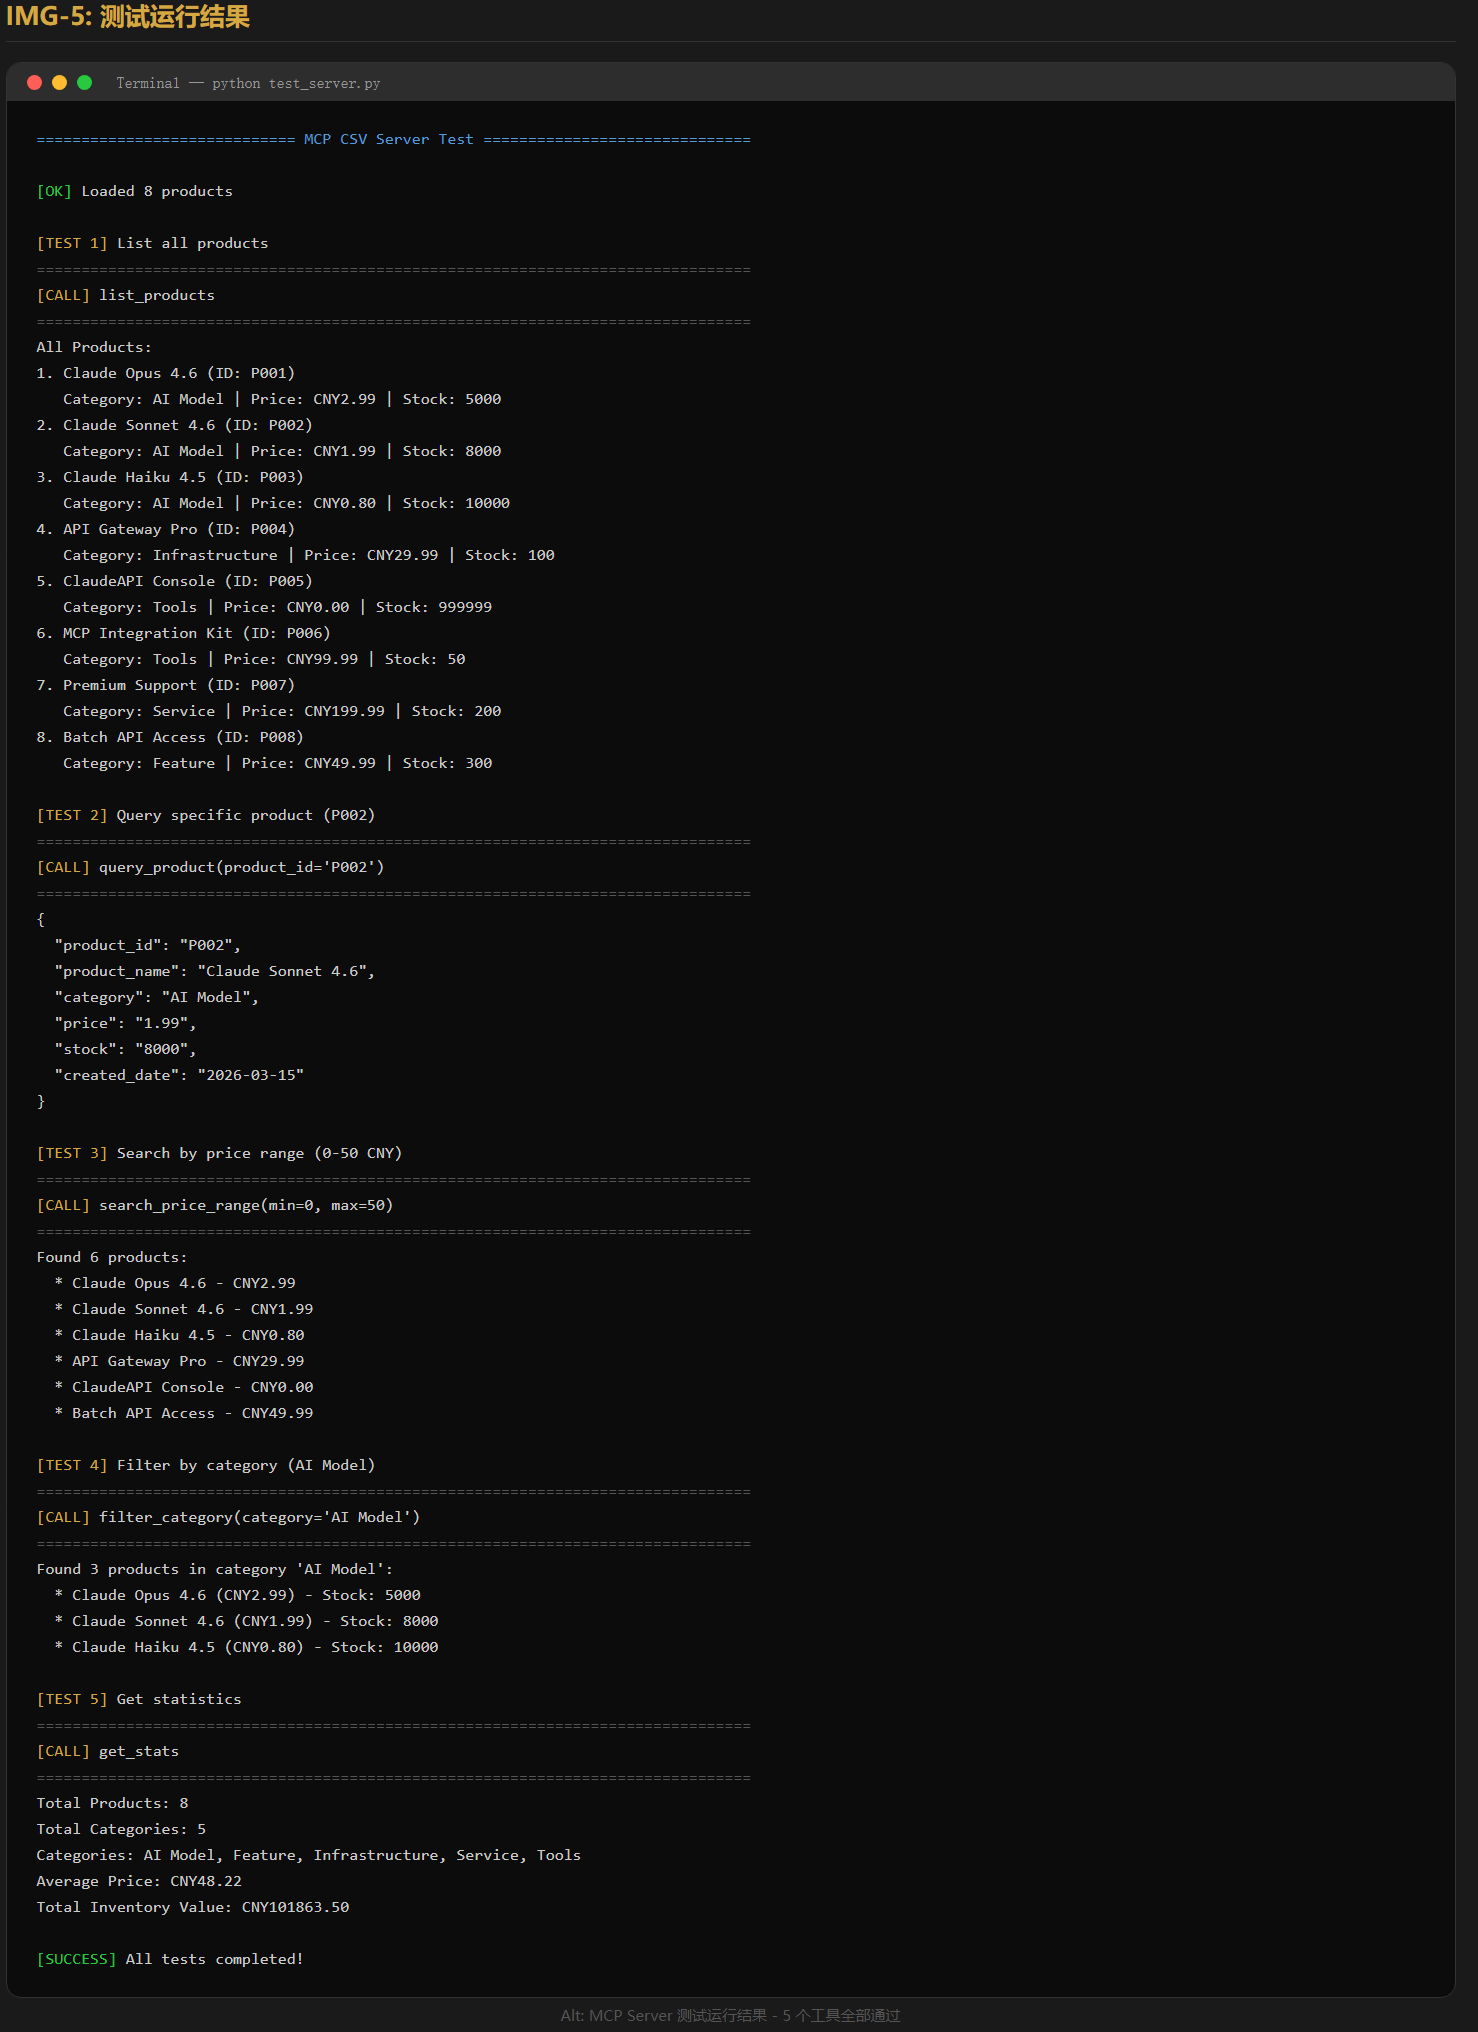Click the "created_date" JSON line

[x=179, y=1076]
